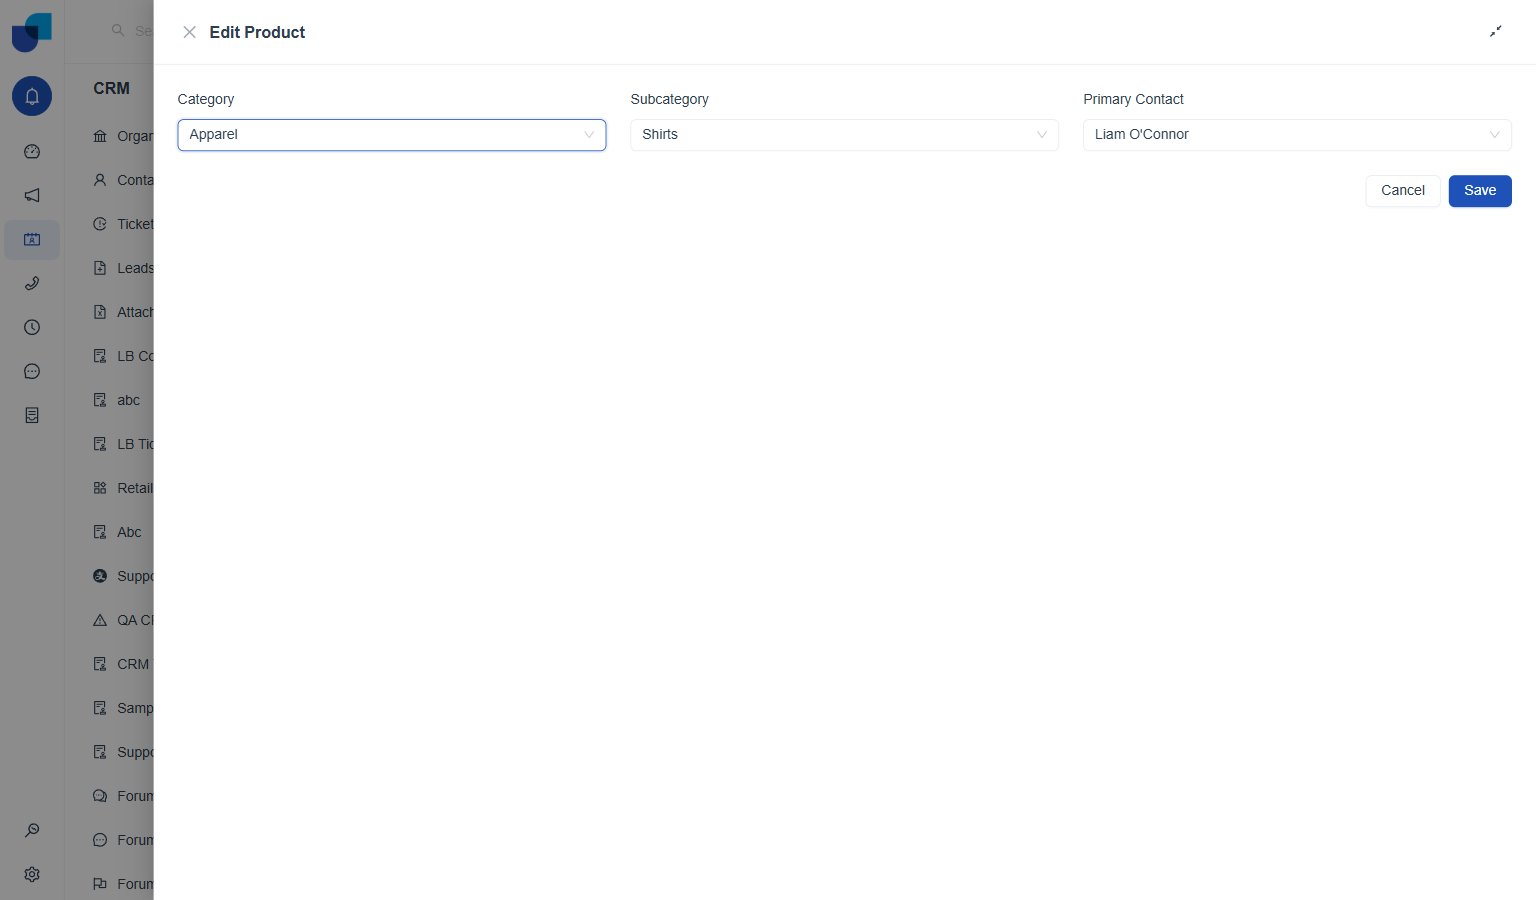
Task: Open the search tool icon near bottom
Action: pos(32,830)
